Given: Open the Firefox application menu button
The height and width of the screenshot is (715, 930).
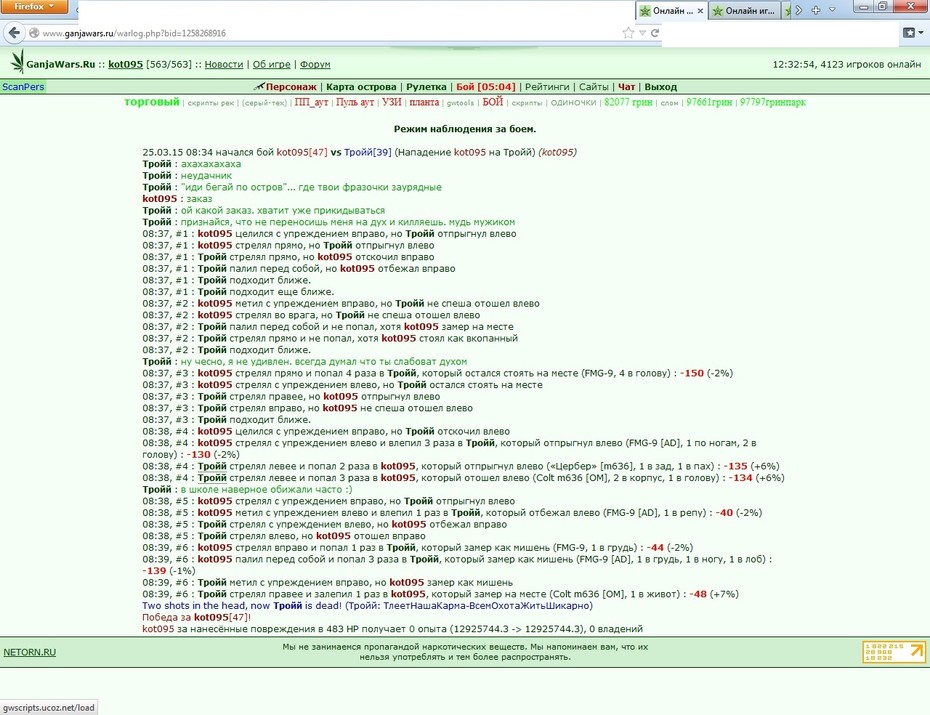Looking at the screenshot, I should (33, 7).
